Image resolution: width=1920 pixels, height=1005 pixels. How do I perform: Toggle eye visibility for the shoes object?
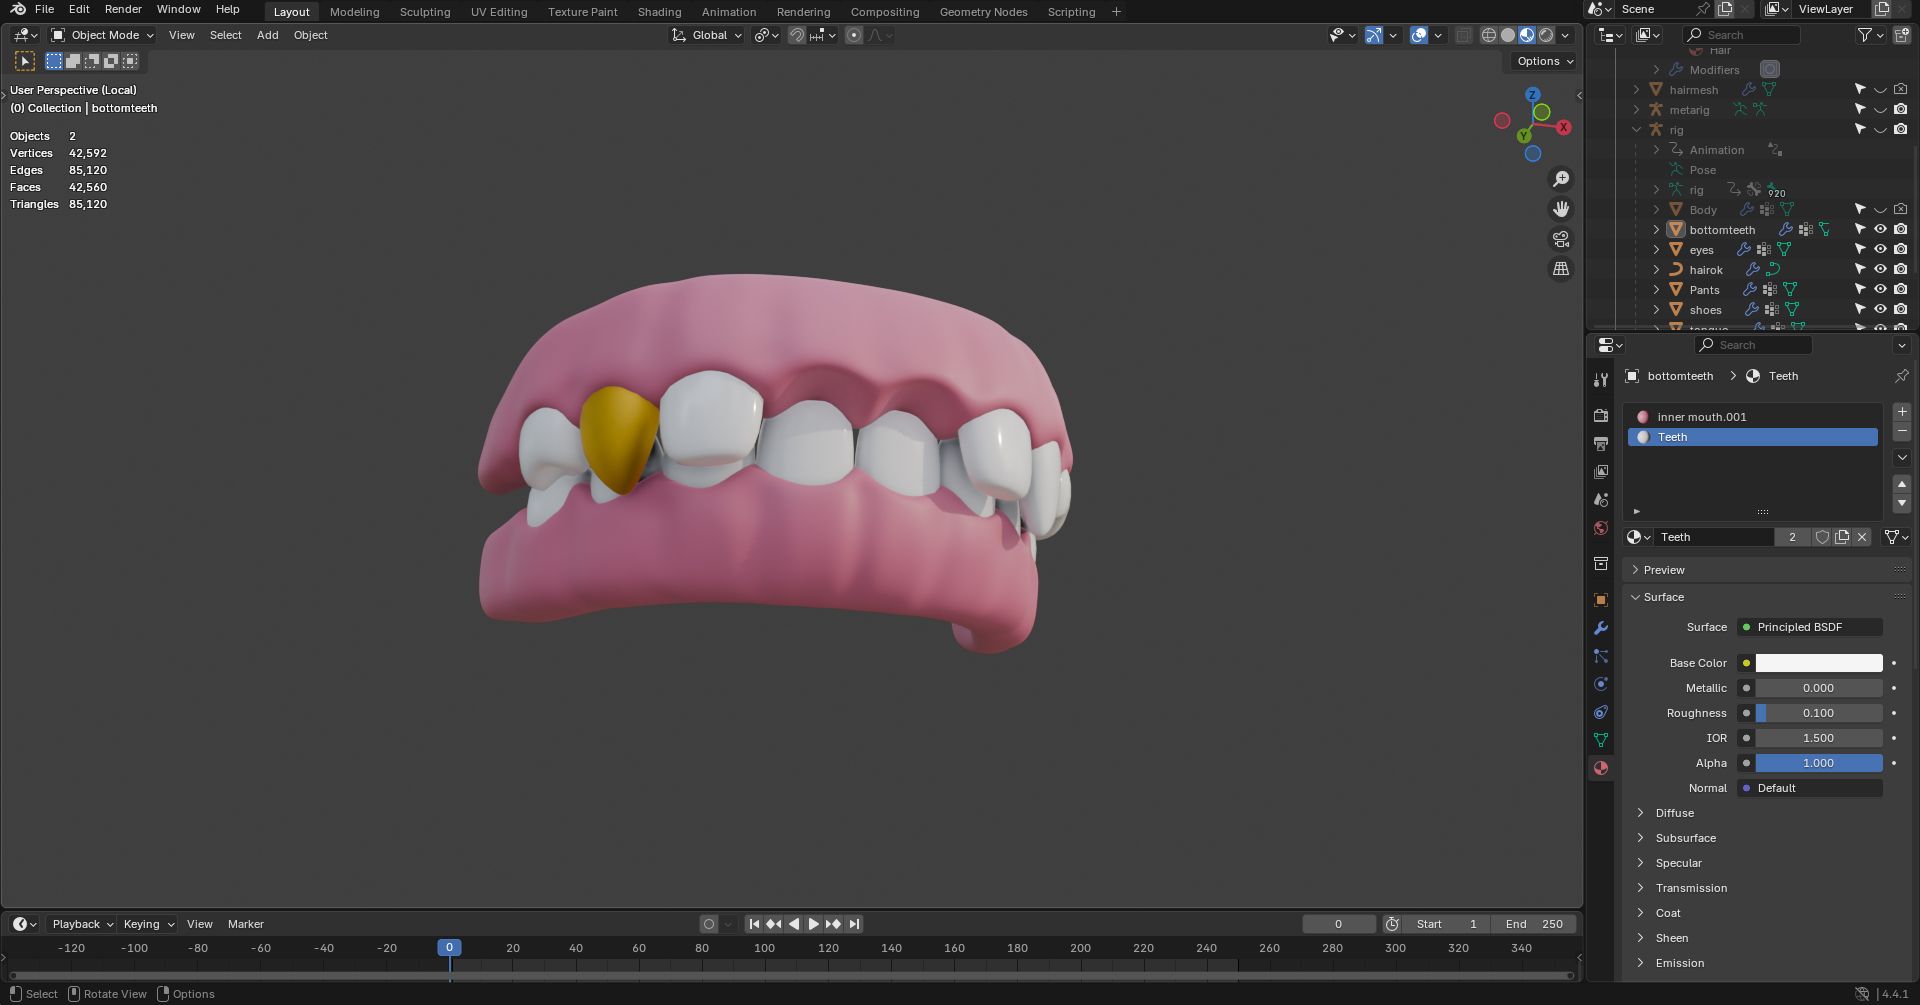coord(1880,309)
